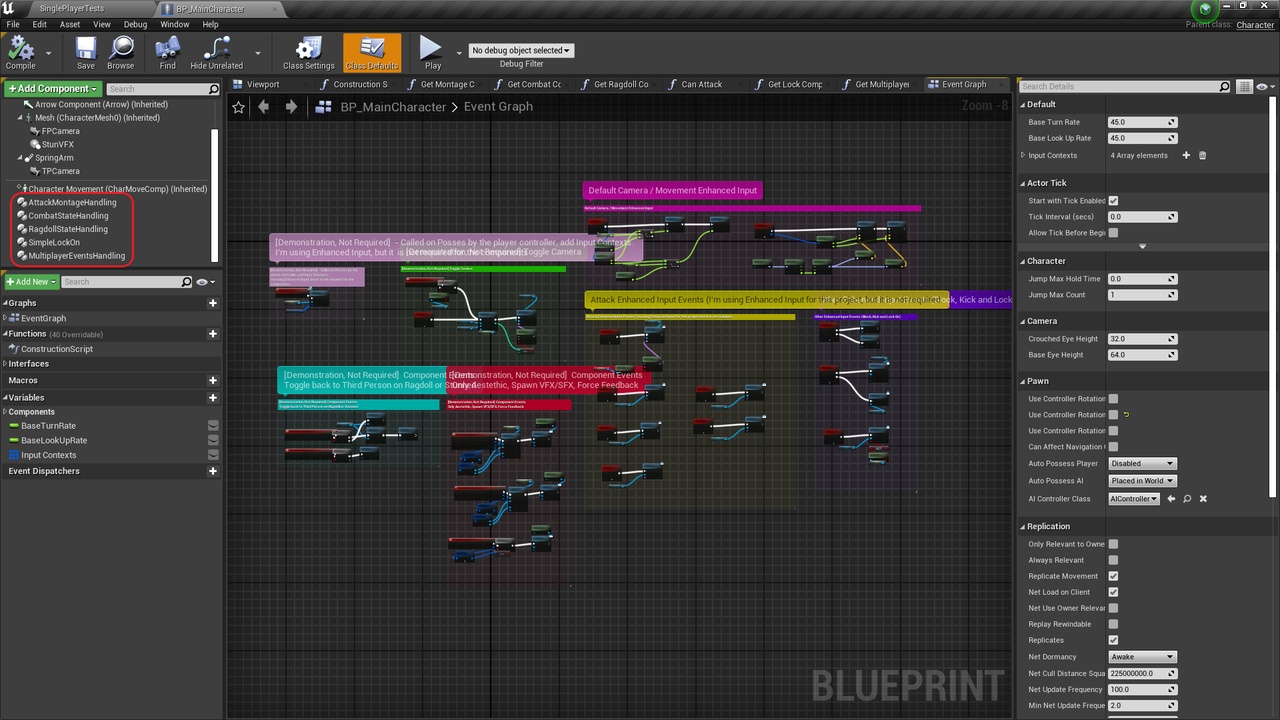Click the Add New button in My Blueprint
Image resolution: width=1280 pixels, height=720 pixels.
[x=30, y=281]
